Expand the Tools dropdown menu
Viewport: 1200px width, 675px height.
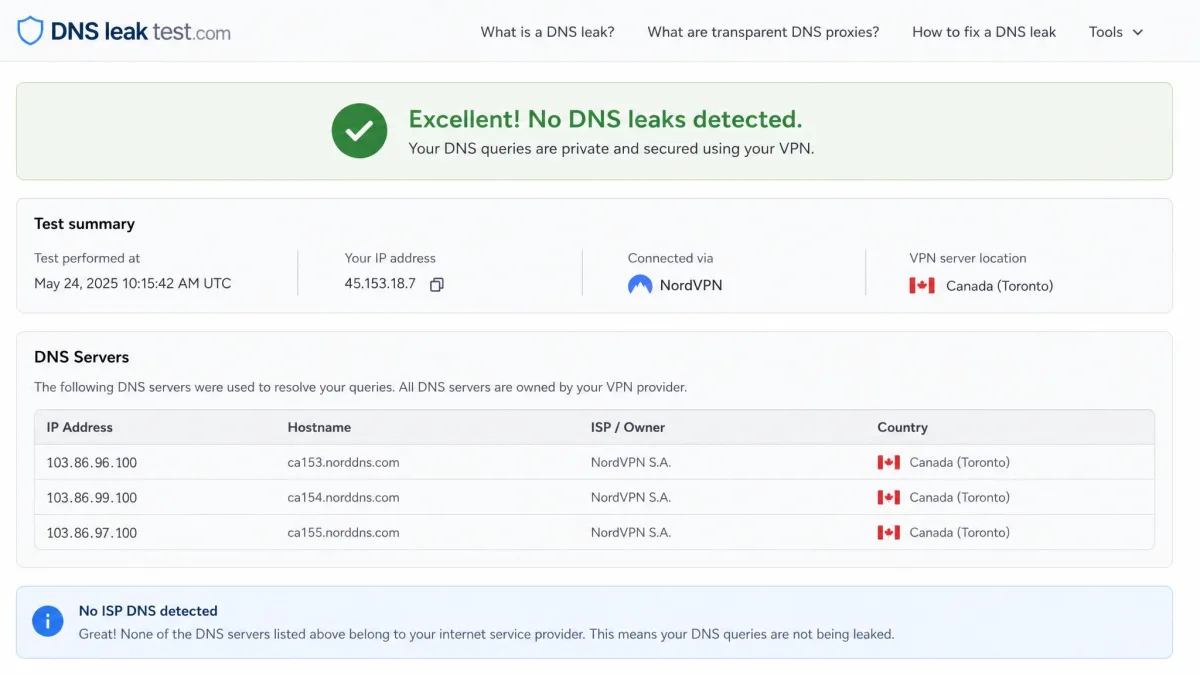coord(1116,32)
